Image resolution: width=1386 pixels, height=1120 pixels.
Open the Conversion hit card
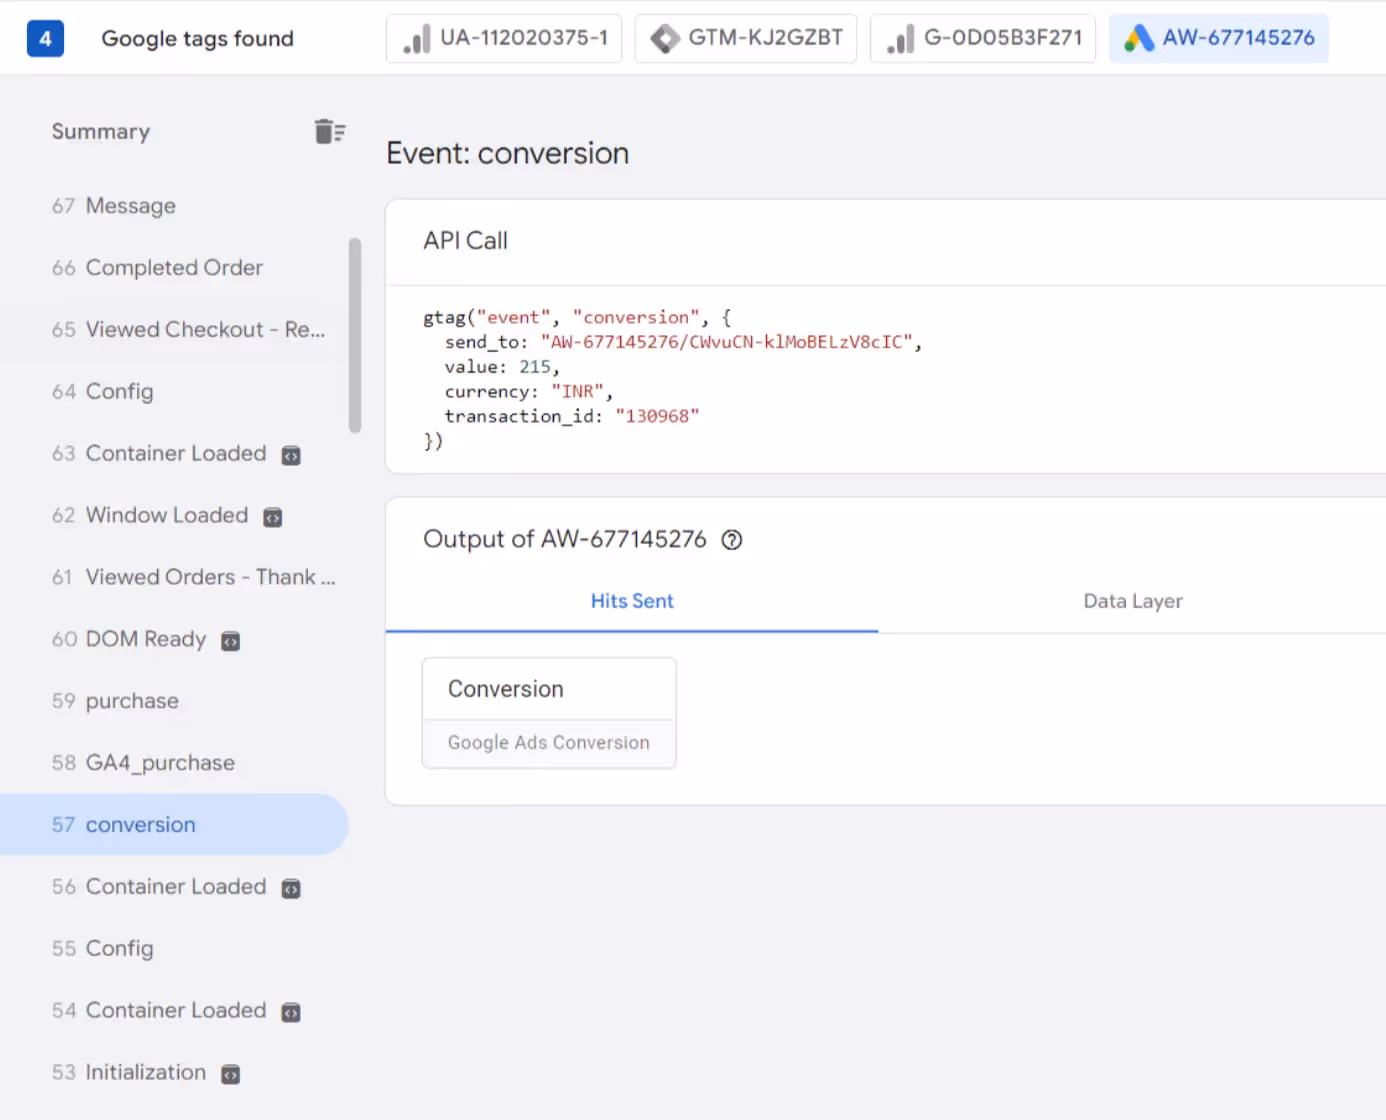[x=549, y=713]
